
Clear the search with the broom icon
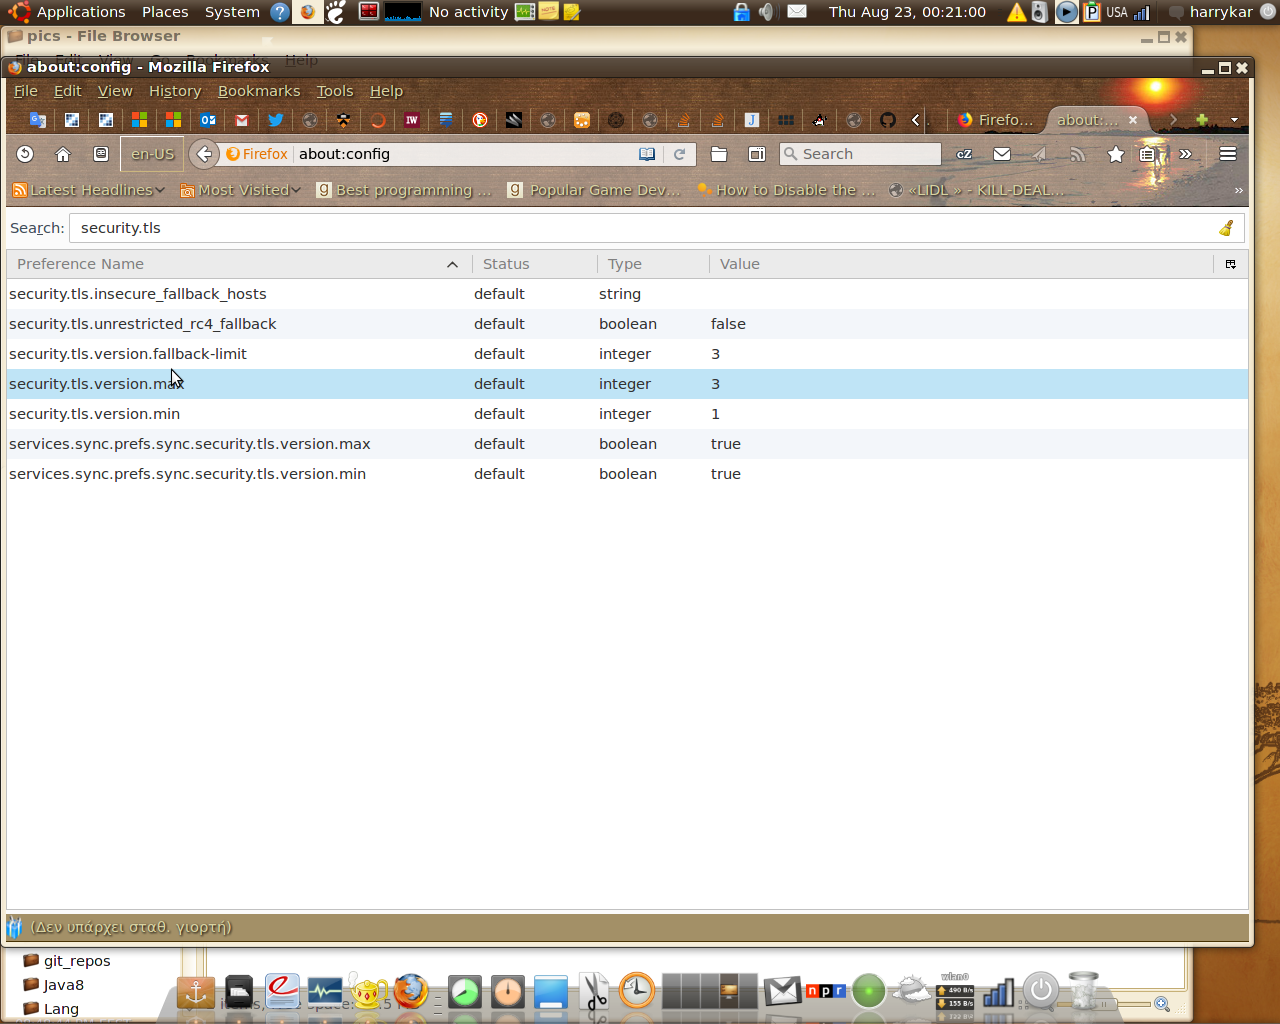tap(1224, 227)
